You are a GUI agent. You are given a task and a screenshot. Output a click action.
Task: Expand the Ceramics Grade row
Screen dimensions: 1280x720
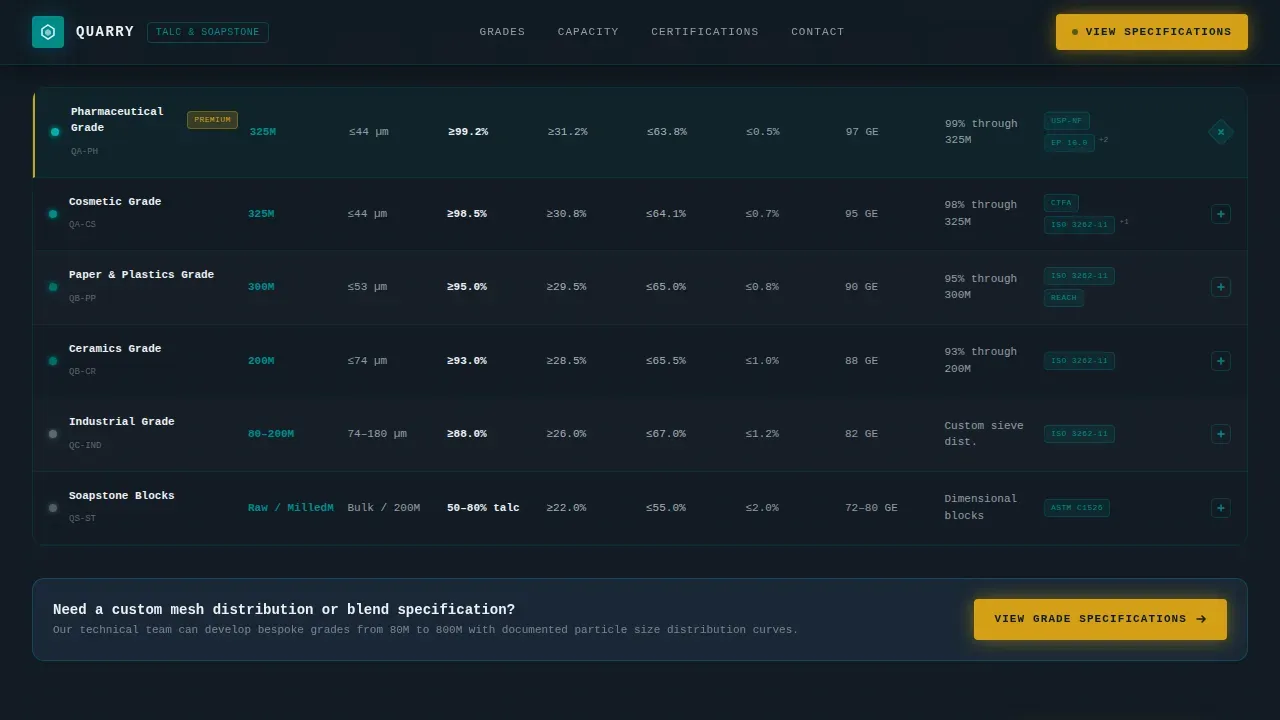pos(1221,361)
